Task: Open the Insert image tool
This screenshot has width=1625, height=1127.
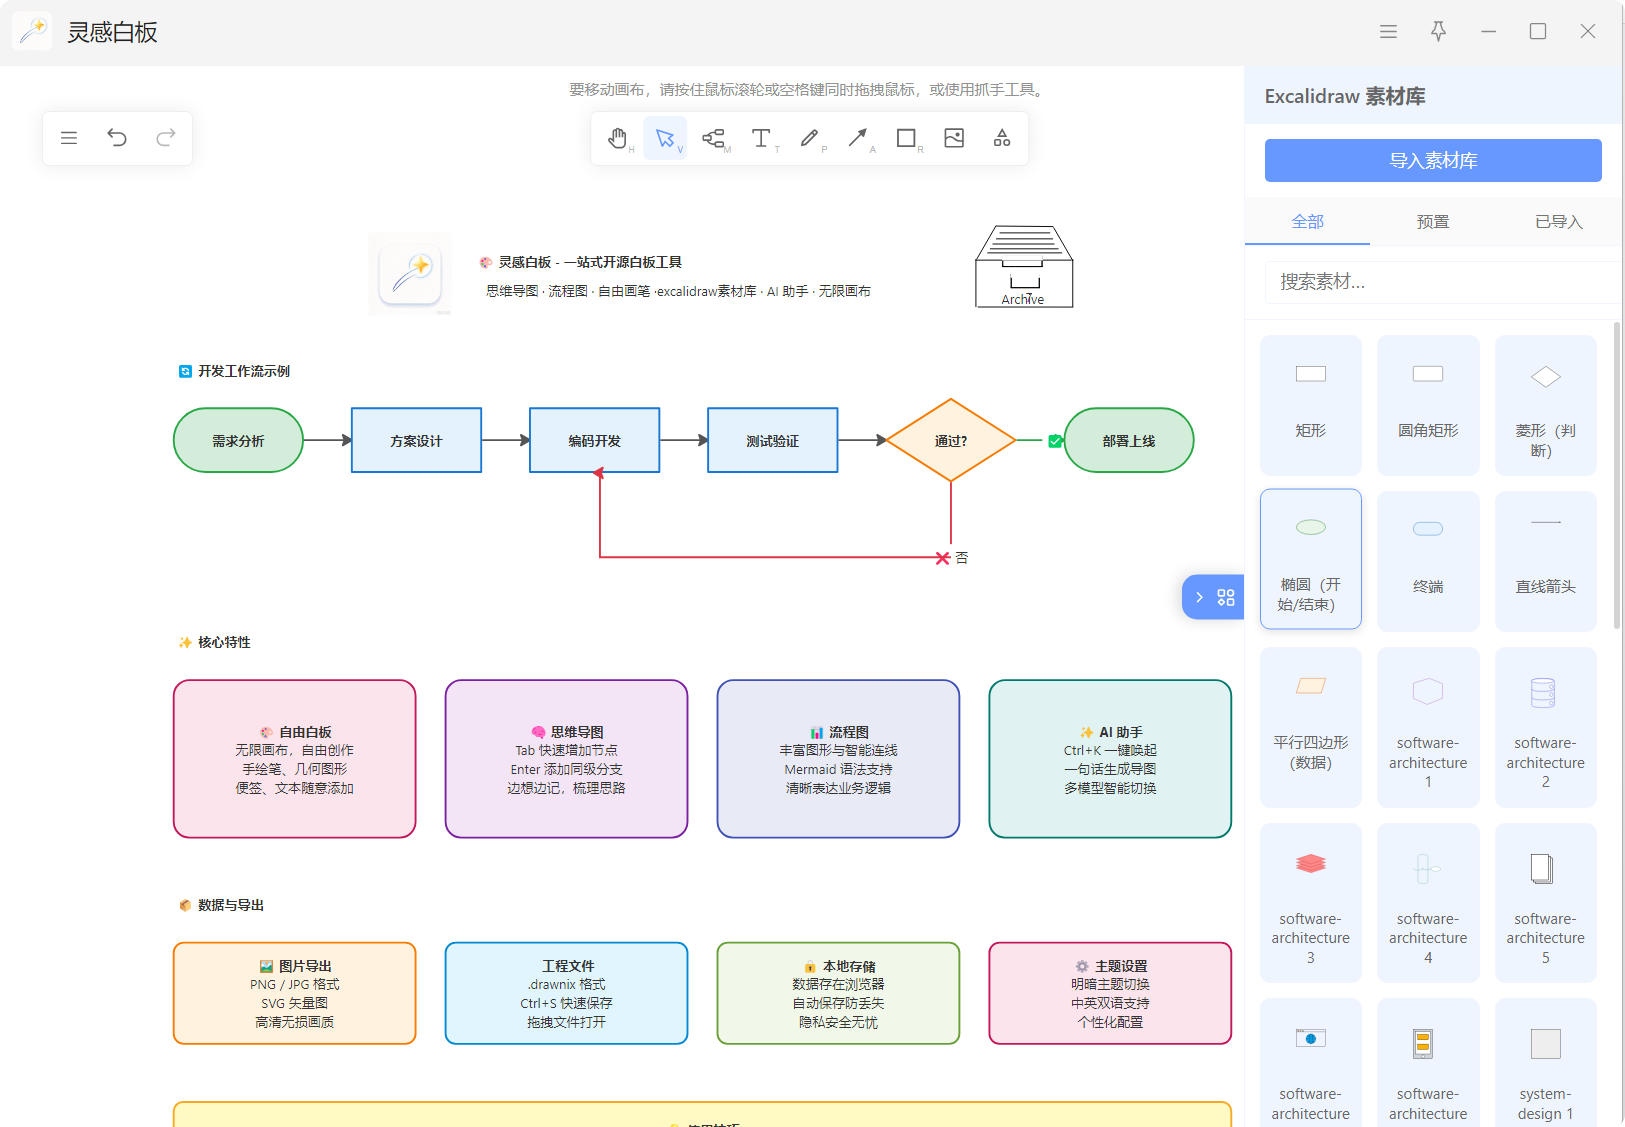Action: point(954,138)
